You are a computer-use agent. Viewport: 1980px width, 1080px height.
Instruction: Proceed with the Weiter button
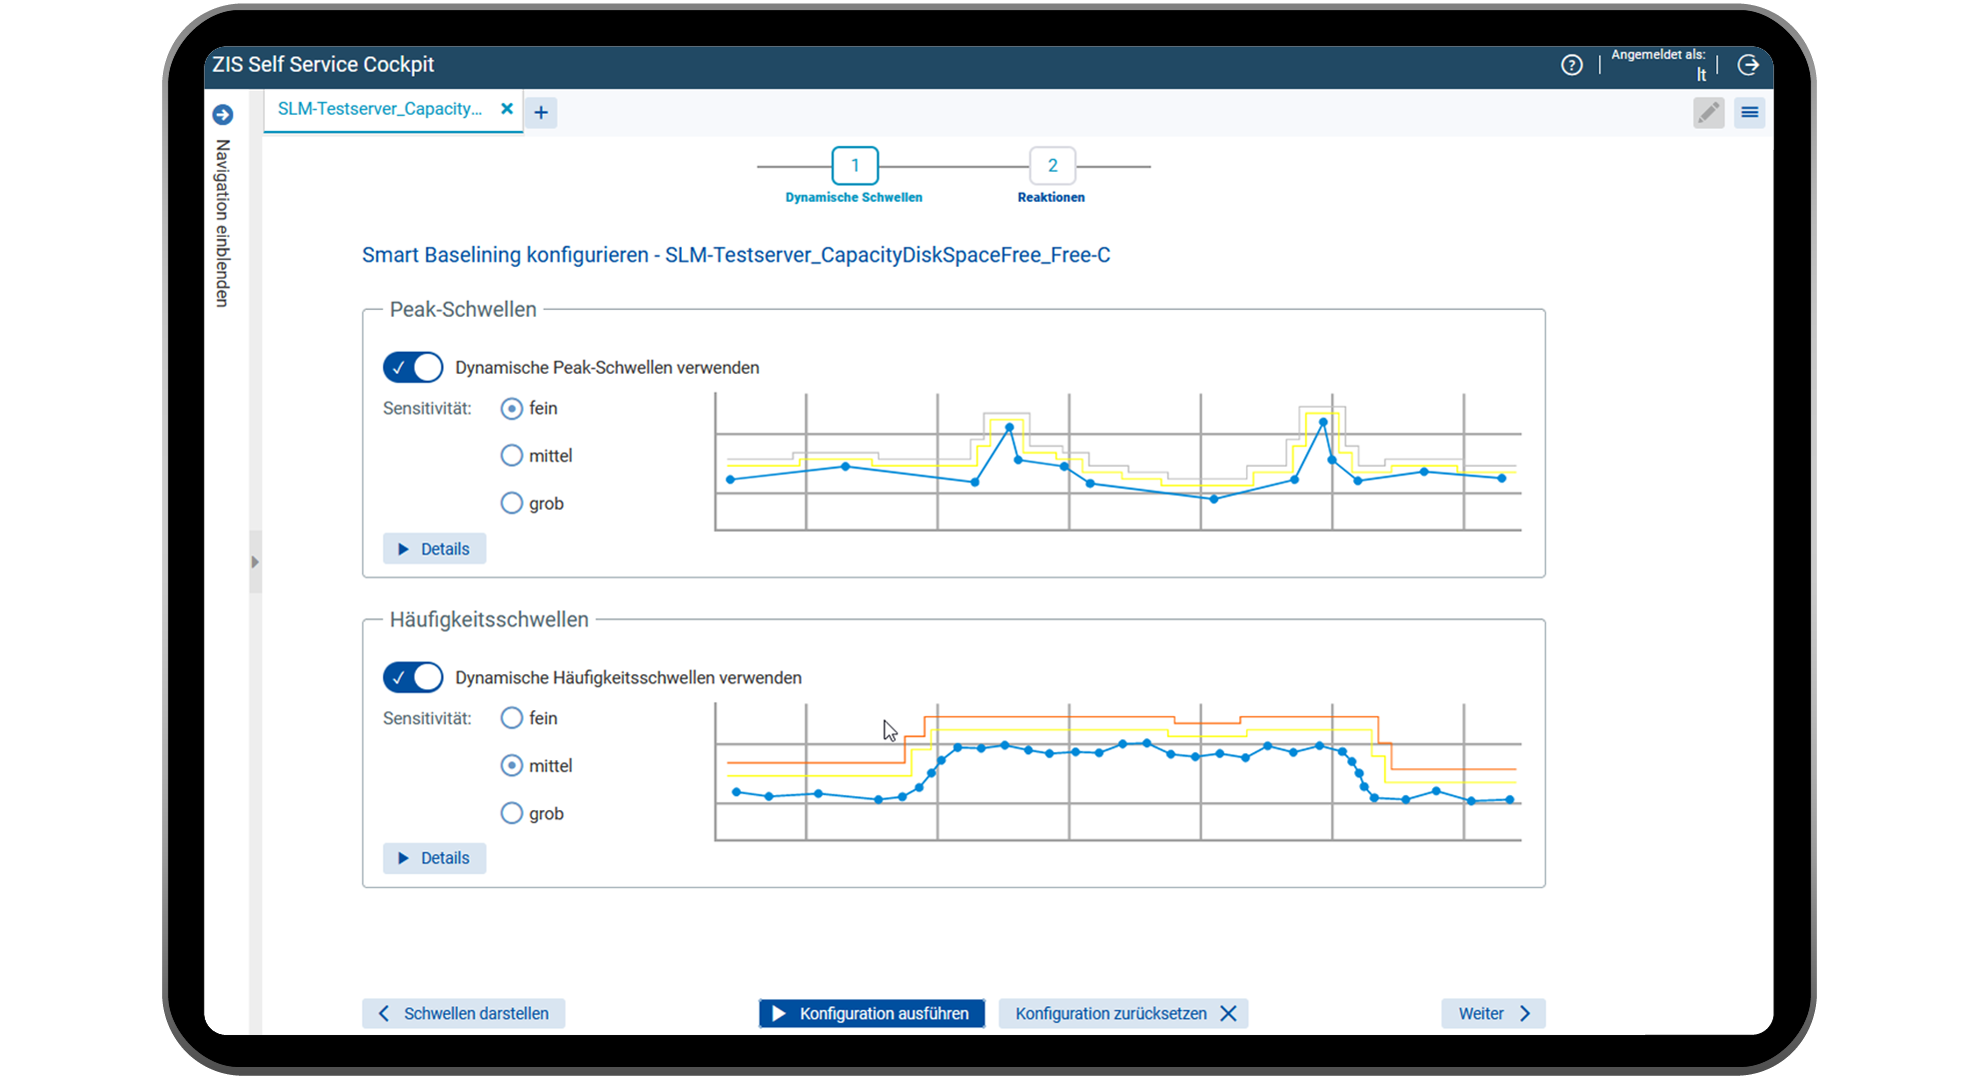tap(1493, 1013)
